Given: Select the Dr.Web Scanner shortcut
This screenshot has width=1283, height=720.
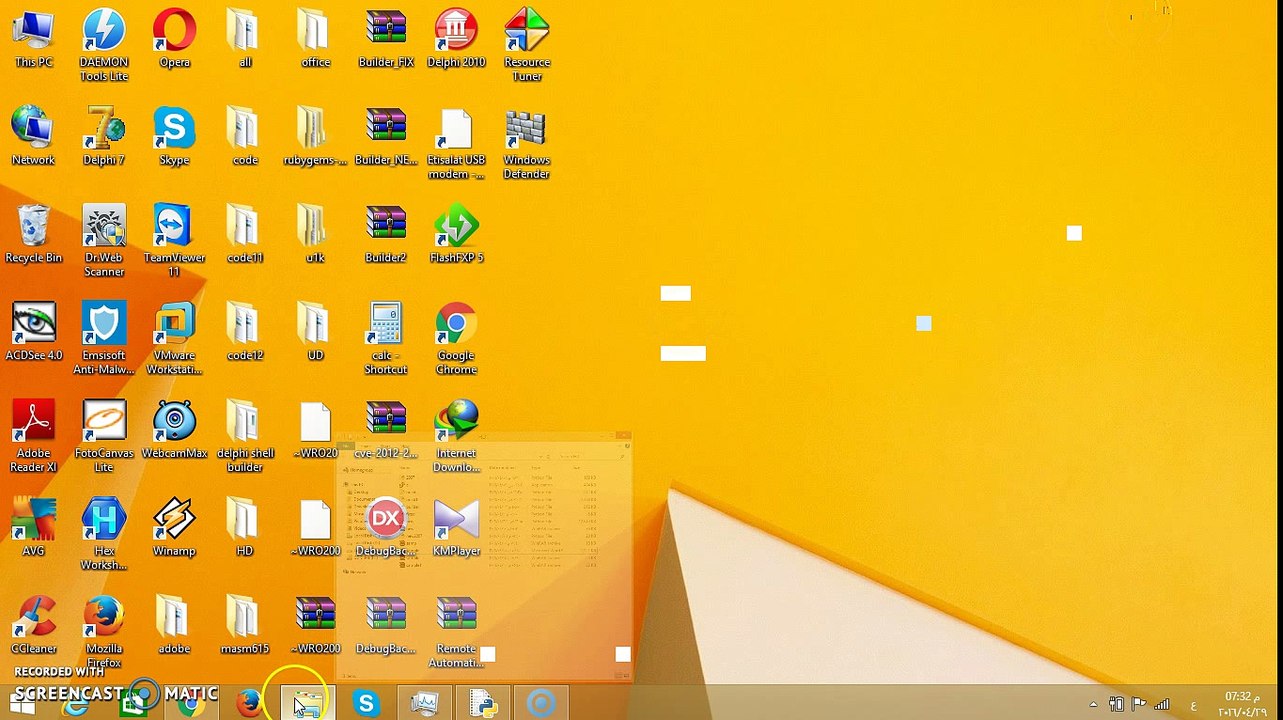Looking at the screenshot, I should click(x=104, y=241).
